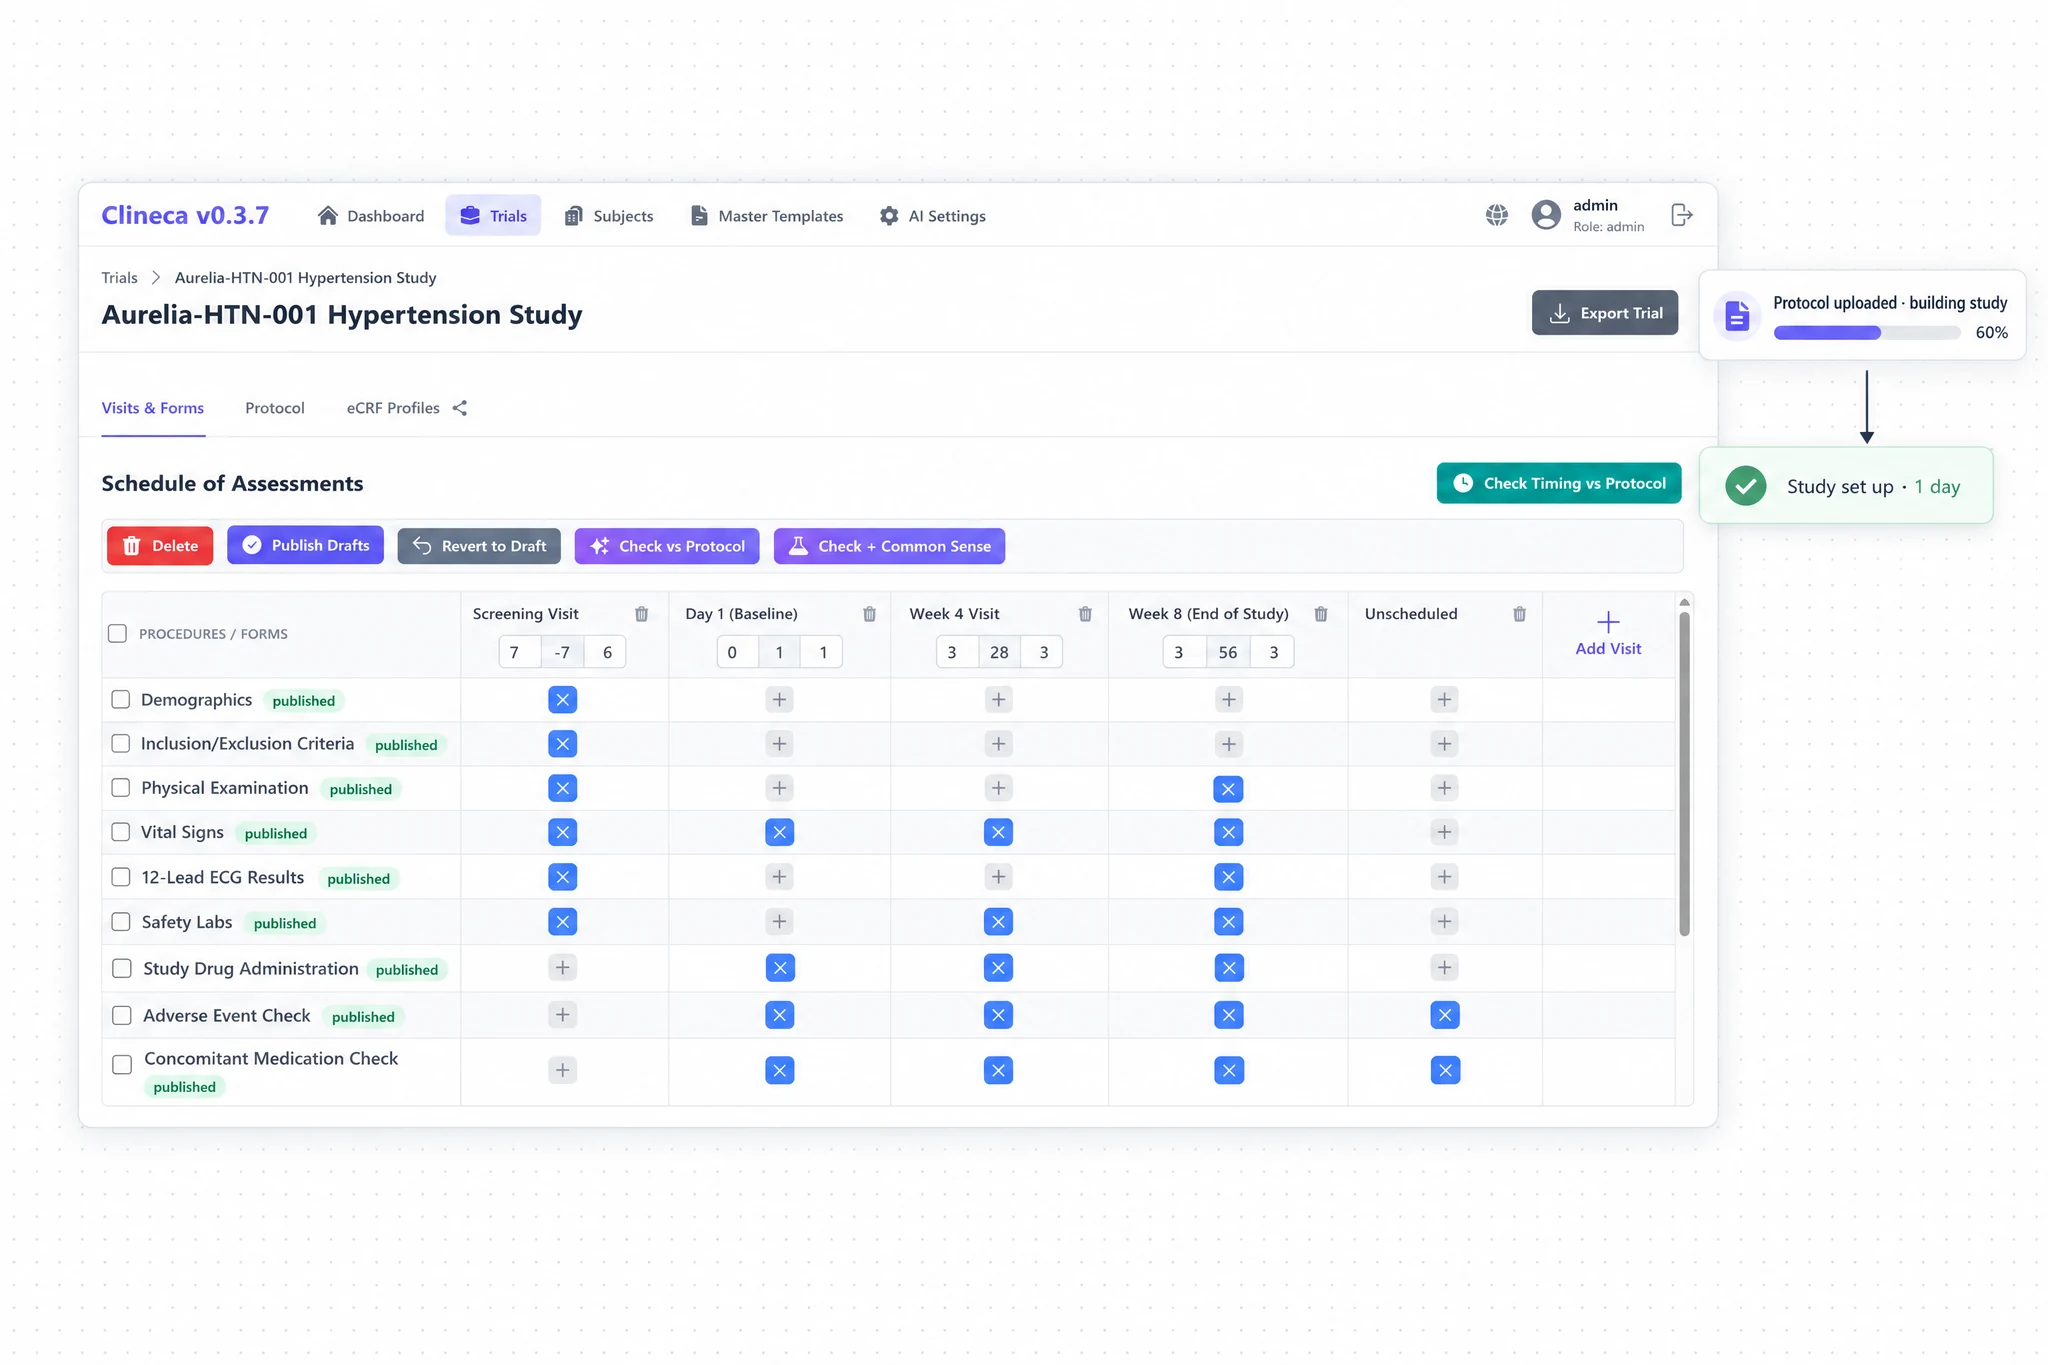The height and width of the screenshot is (1365, 2048).
Task: Edit Week 8 day field showing 56
Action: coord(1228,652)
